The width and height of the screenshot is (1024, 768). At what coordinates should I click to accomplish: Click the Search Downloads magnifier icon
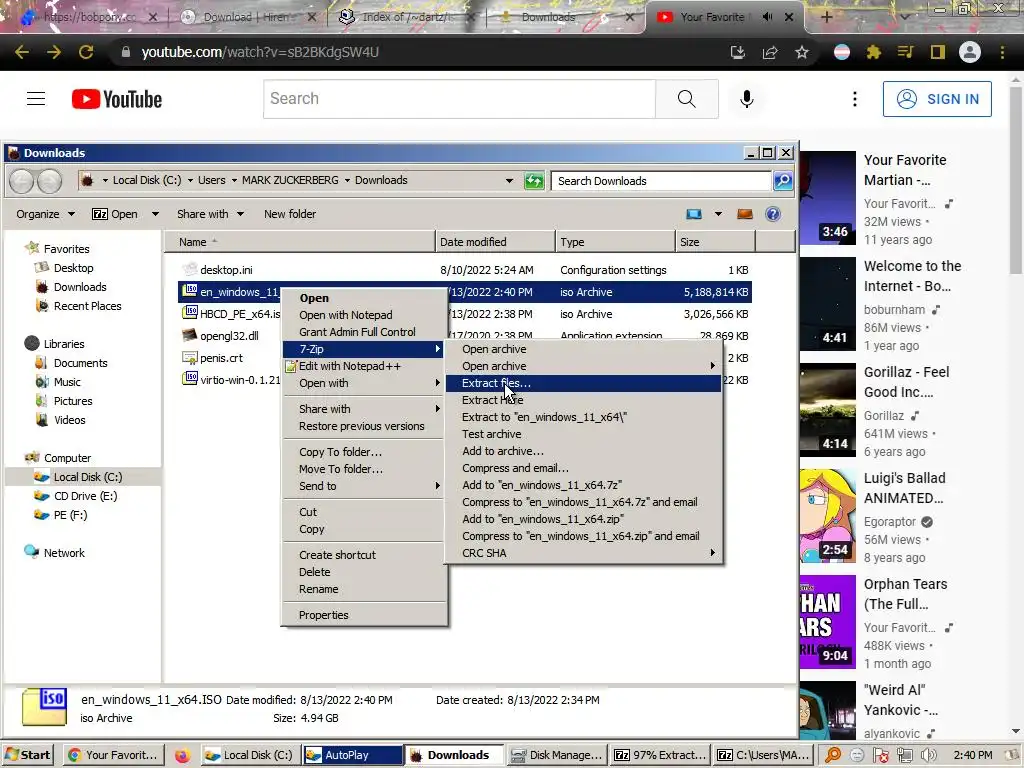(x=783, y=181)
